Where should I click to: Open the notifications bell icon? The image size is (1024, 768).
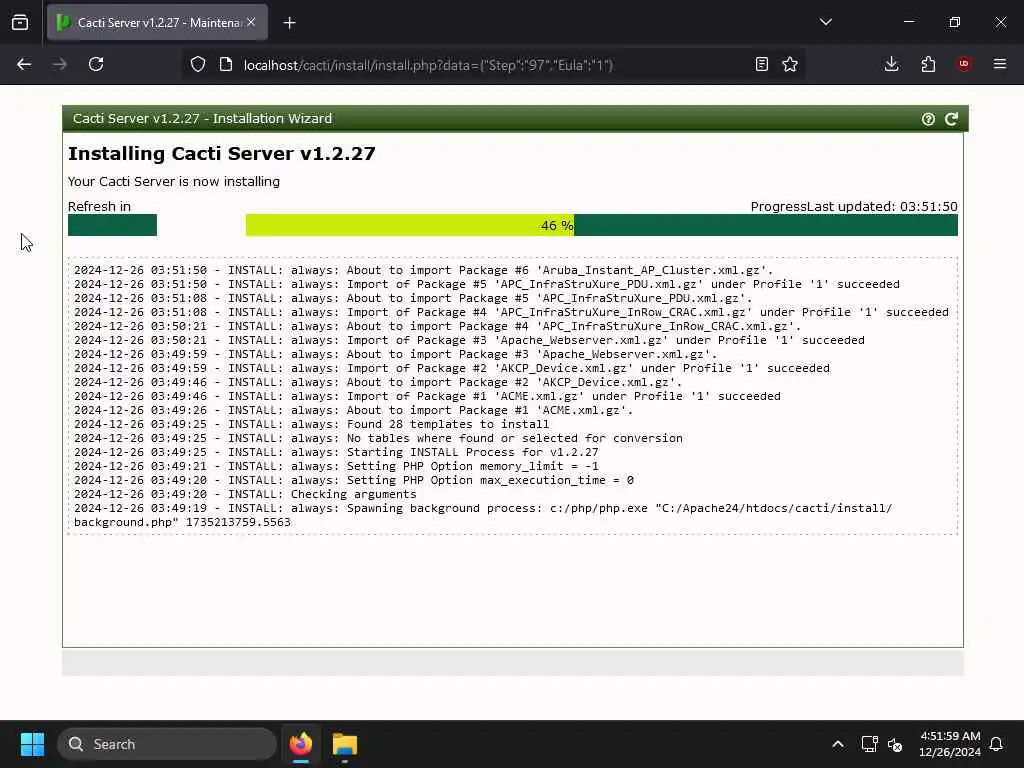997,744
